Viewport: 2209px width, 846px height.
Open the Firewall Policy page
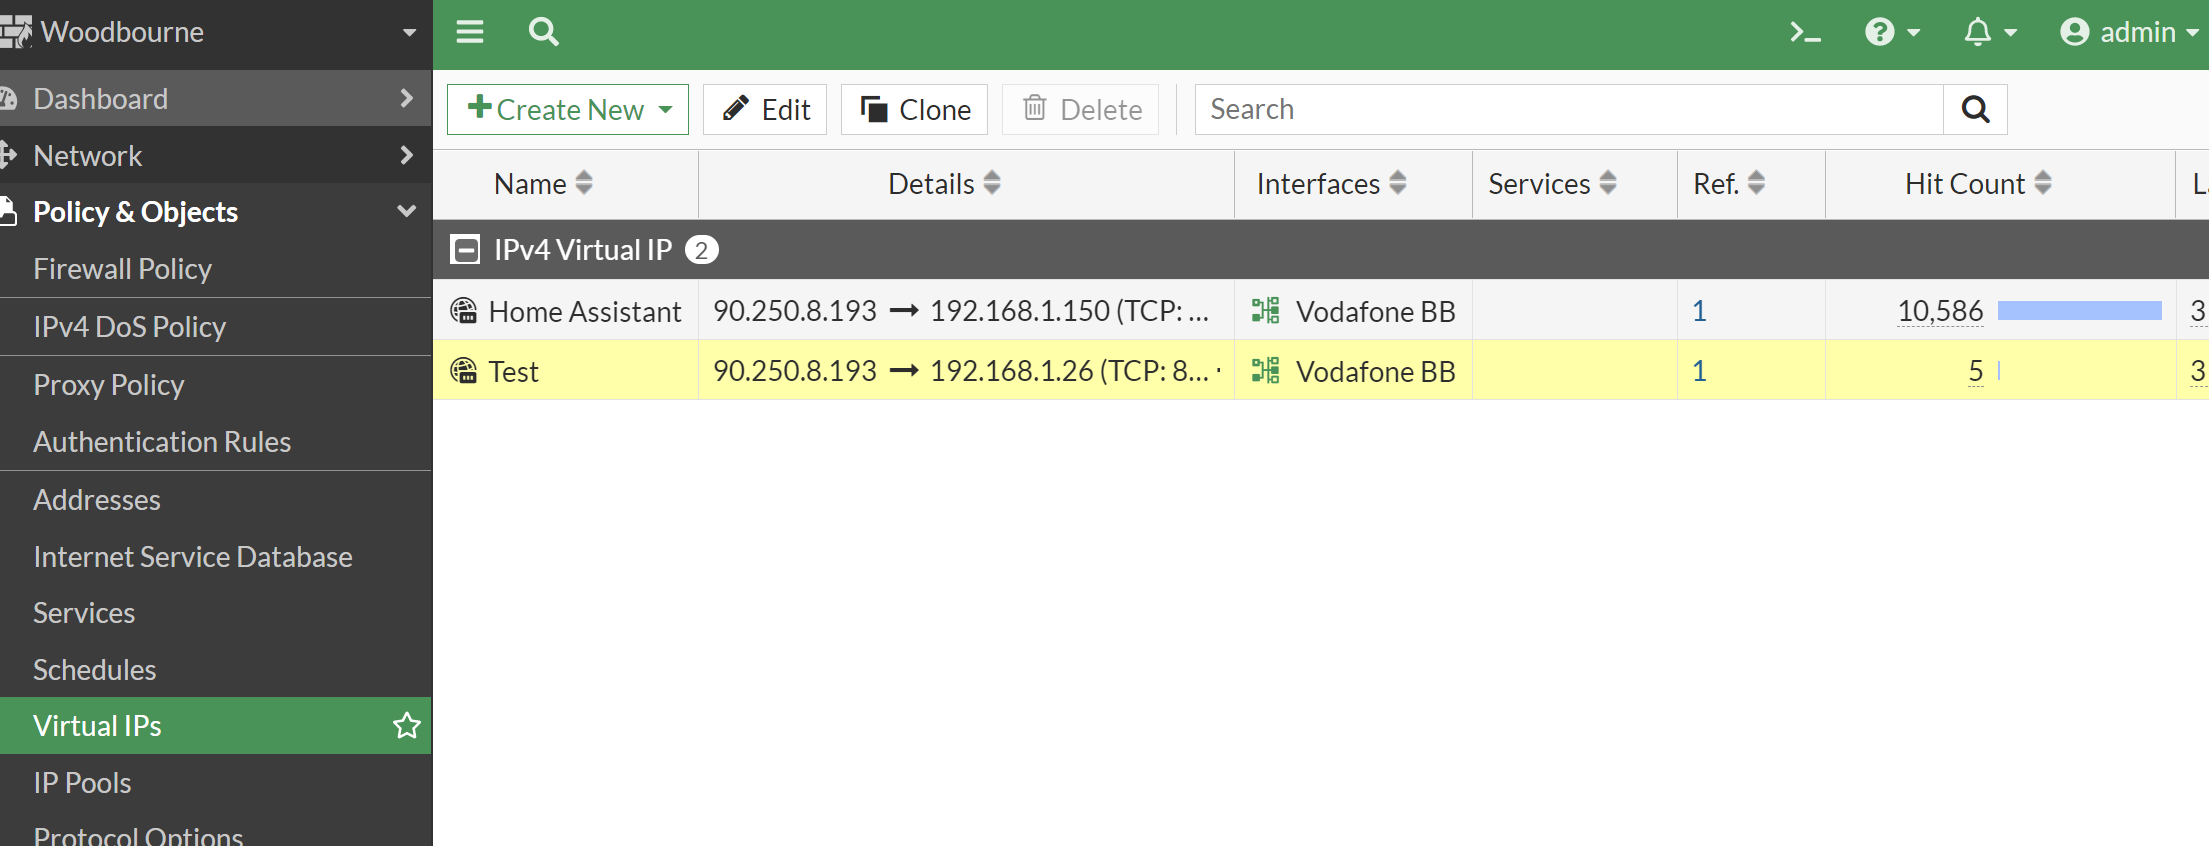122,268
